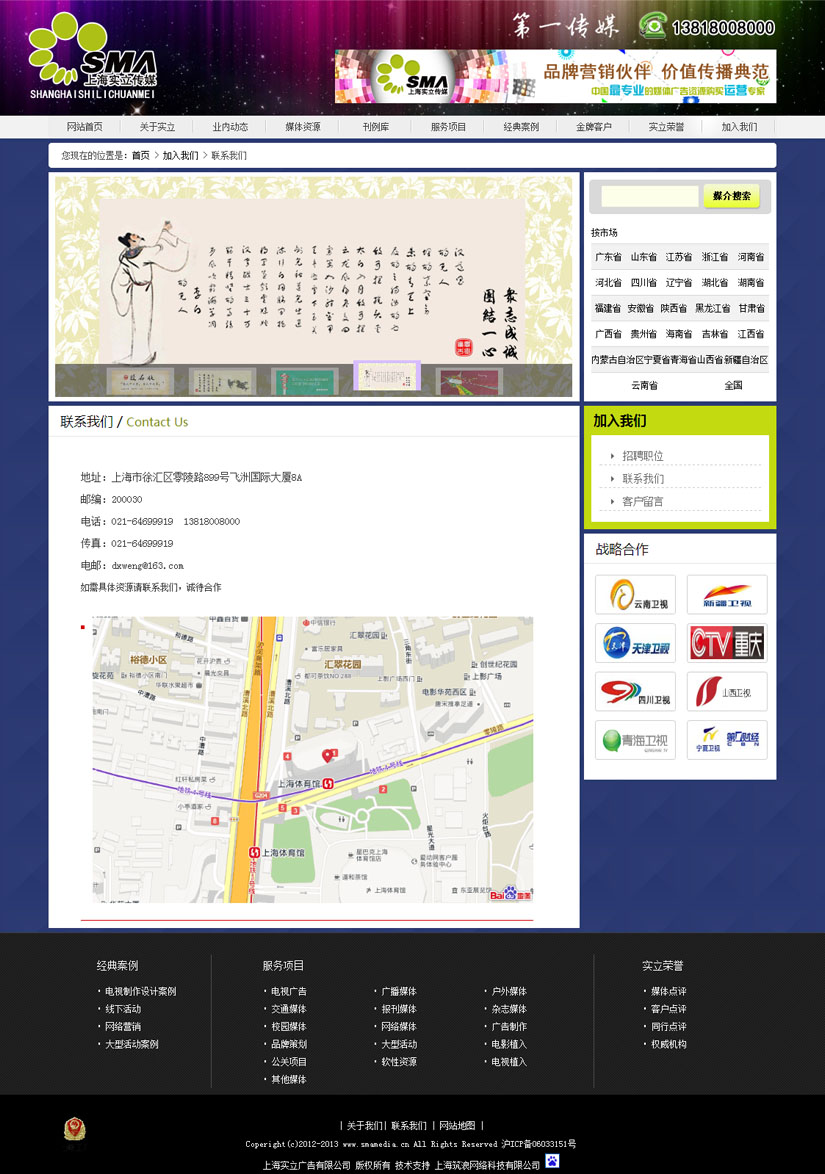Filter by 黑龙江省 province

(x=713, y=308)
